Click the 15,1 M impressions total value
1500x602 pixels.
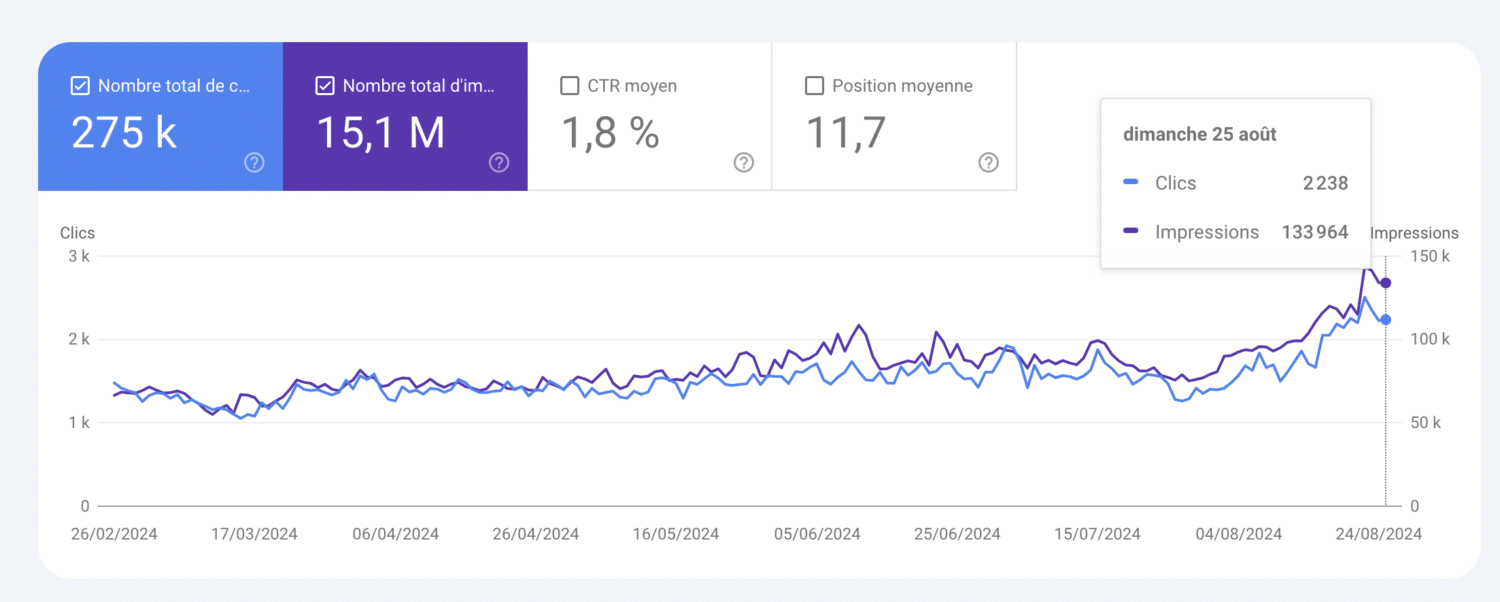(x=381, y=132)
